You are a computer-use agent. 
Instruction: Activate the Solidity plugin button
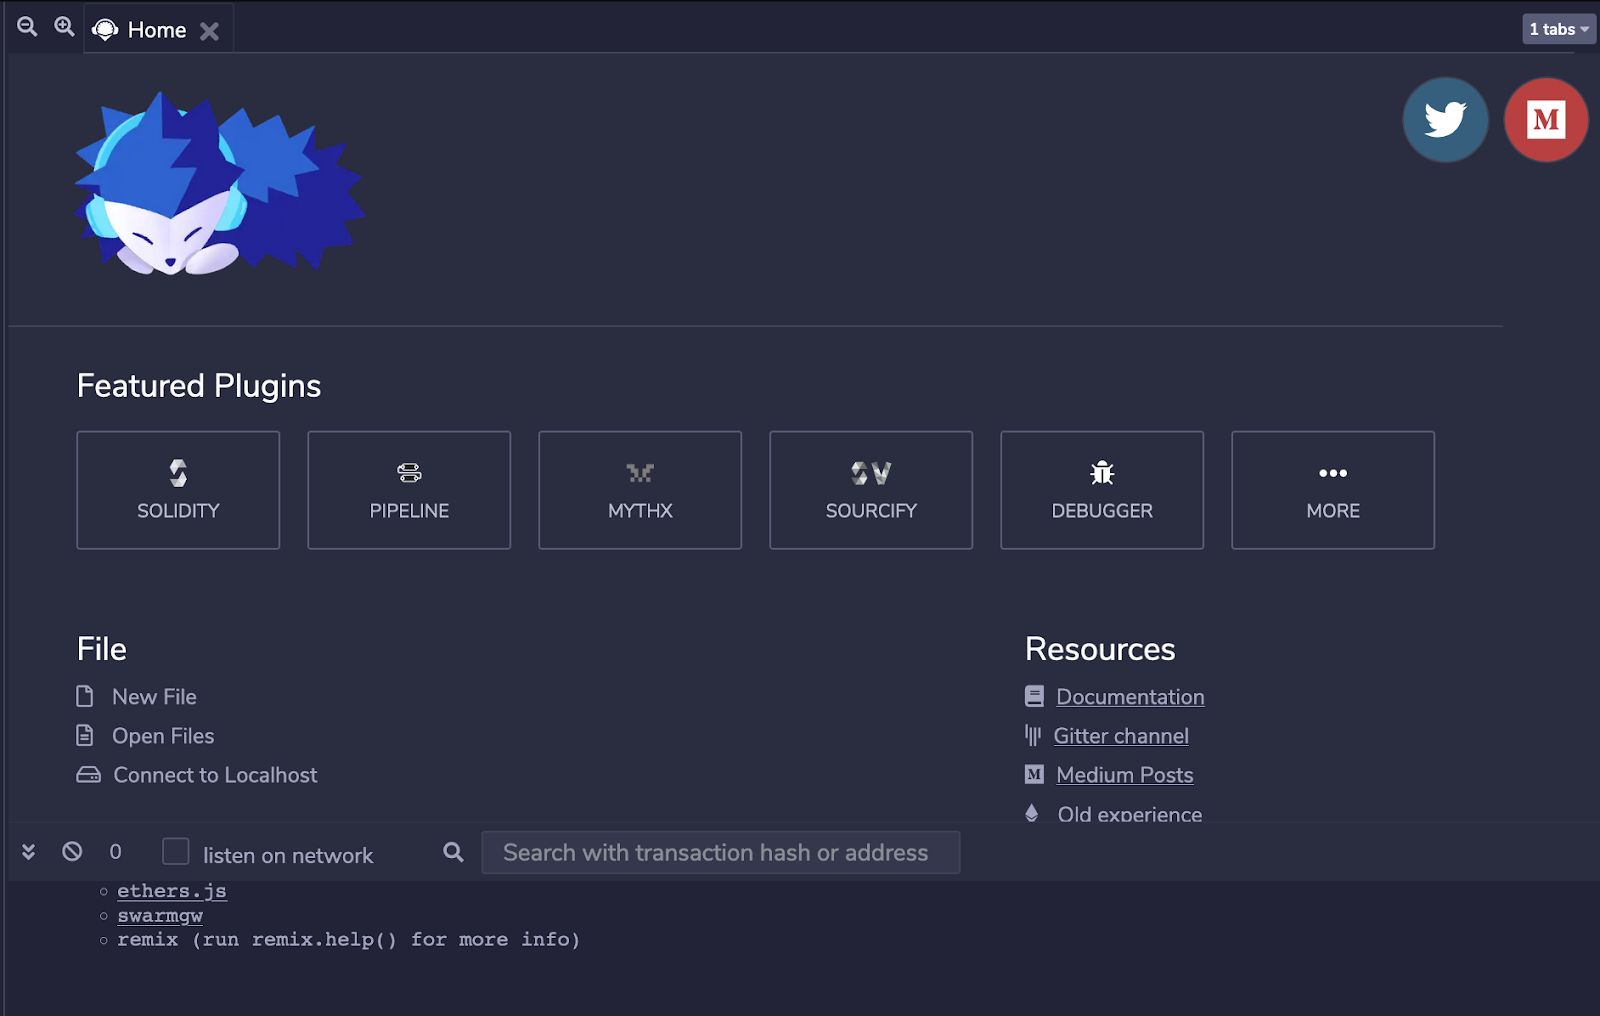coord(178,490)
